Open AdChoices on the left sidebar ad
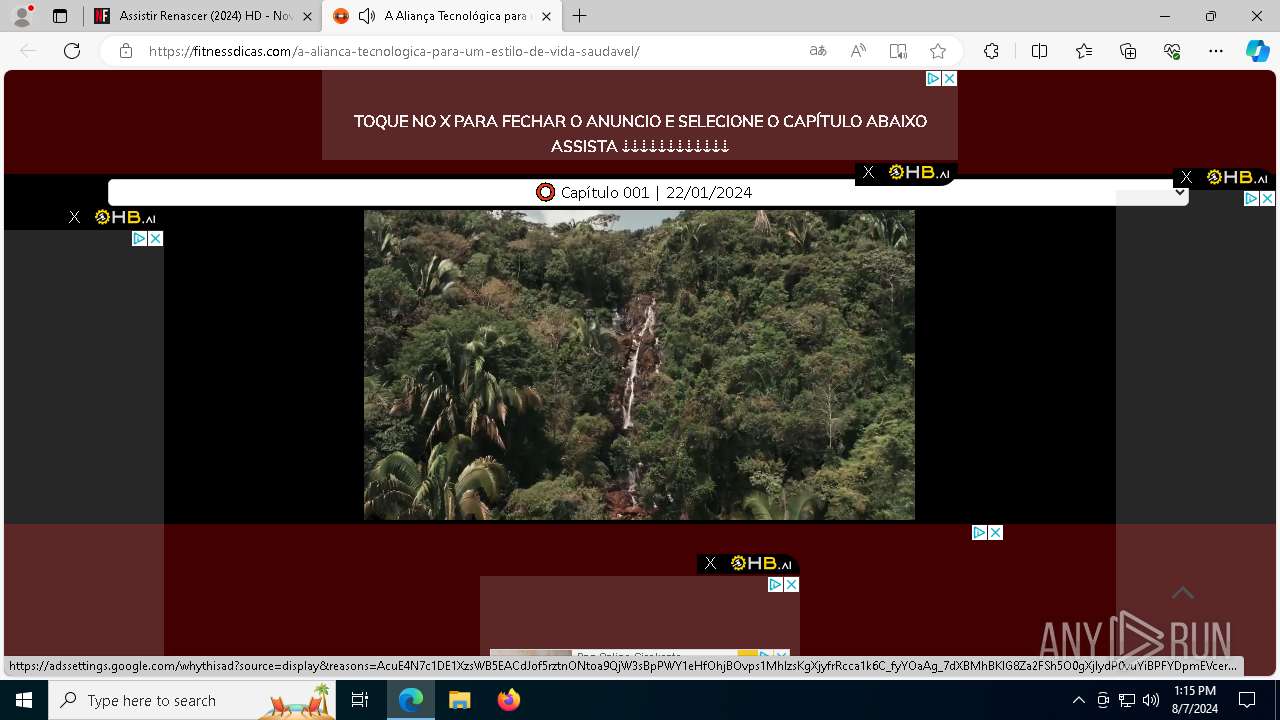The width and height of the screenshot is (1280, 720). pyautogui.click(x=140, y=238)
